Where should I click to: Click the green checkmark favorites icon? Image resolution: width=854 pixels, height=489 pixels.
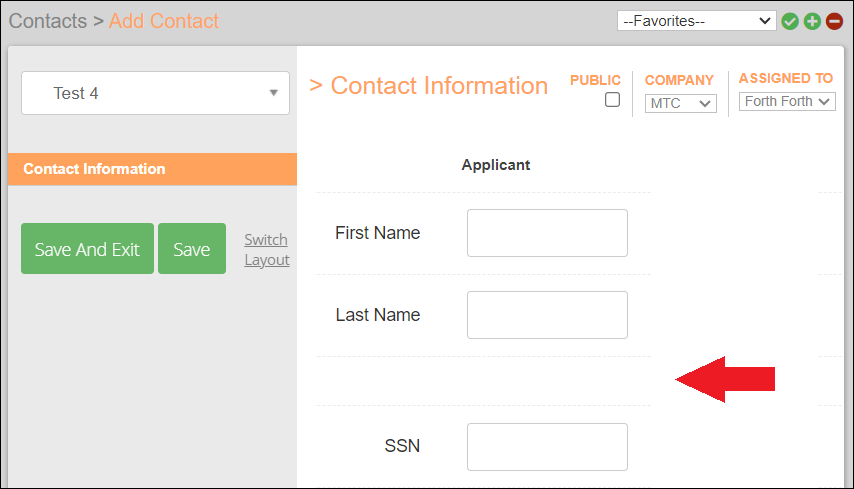pyautogui.click(x=790, y=21)
